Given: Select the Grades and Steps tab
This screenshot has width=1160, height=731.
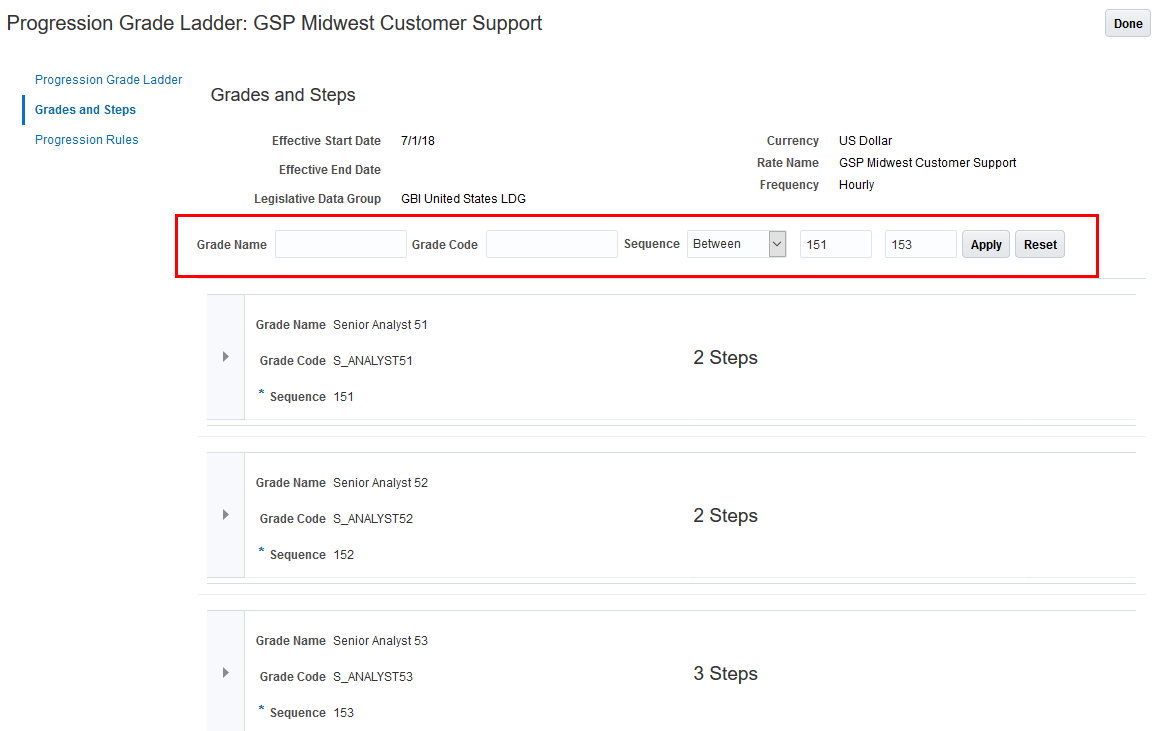Looking at the screenshot, I should (x=85, y=110).
